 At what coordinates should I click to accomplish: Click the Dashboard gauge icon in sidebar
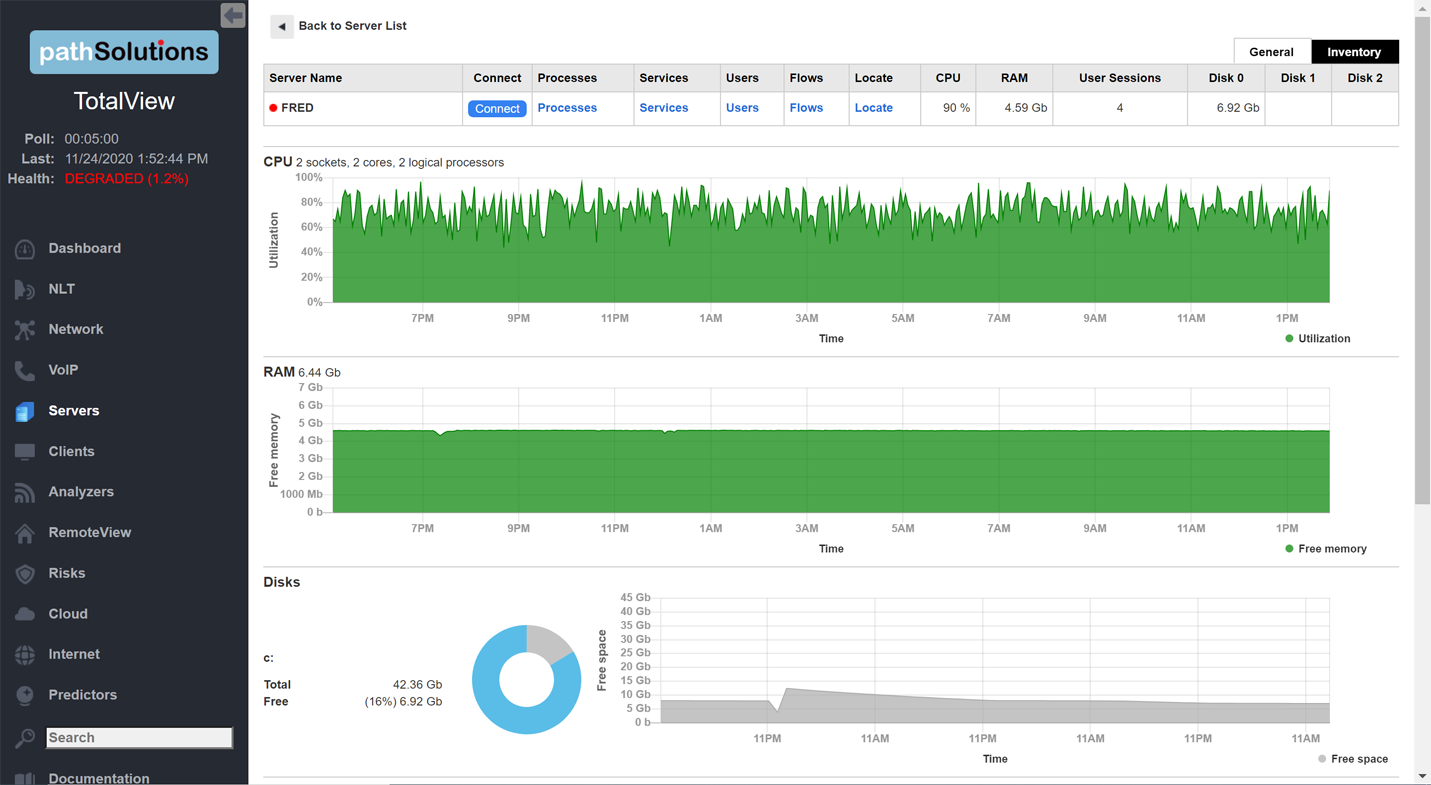25,249
